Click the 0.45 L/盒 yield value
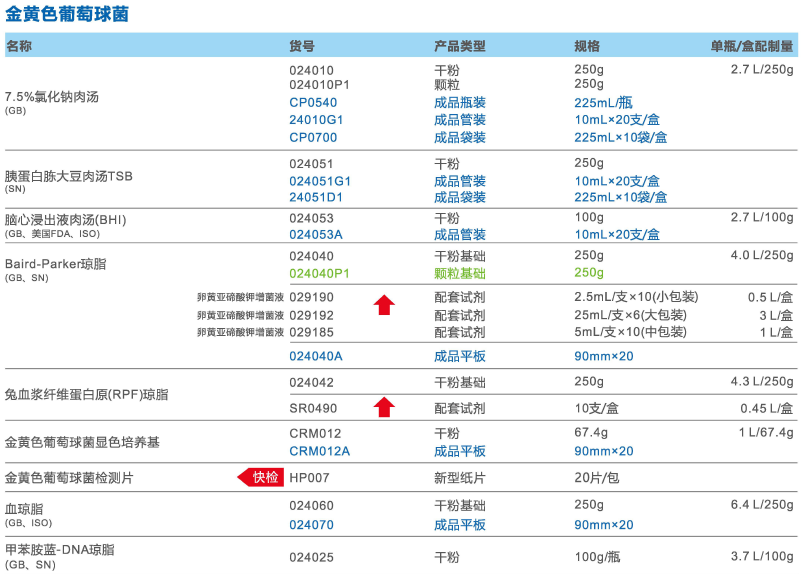The width and height of the screenshot is (801, 574). pyautogui.click(x=767, y=409)
